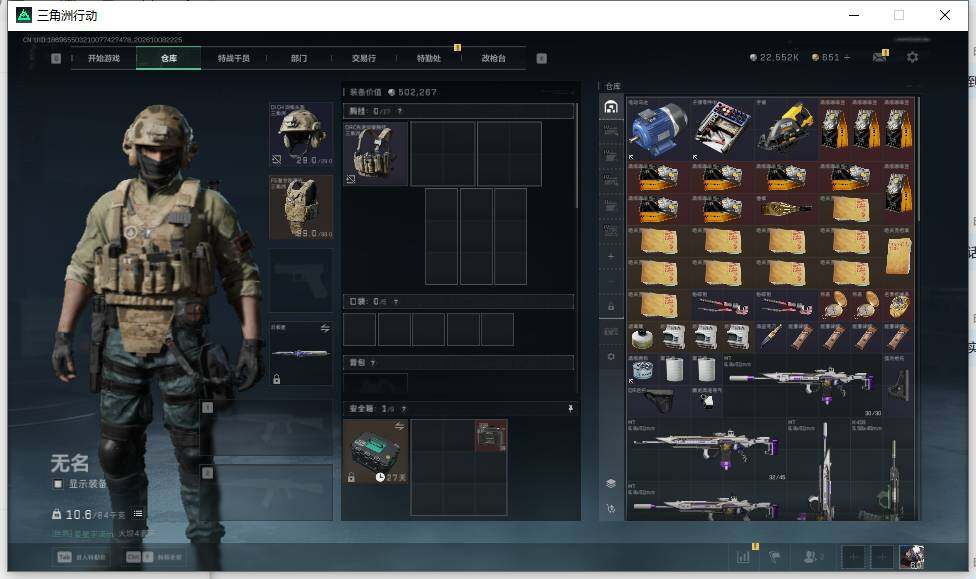
Task: Click primary weapon slot 2
Action: [266, 492]
